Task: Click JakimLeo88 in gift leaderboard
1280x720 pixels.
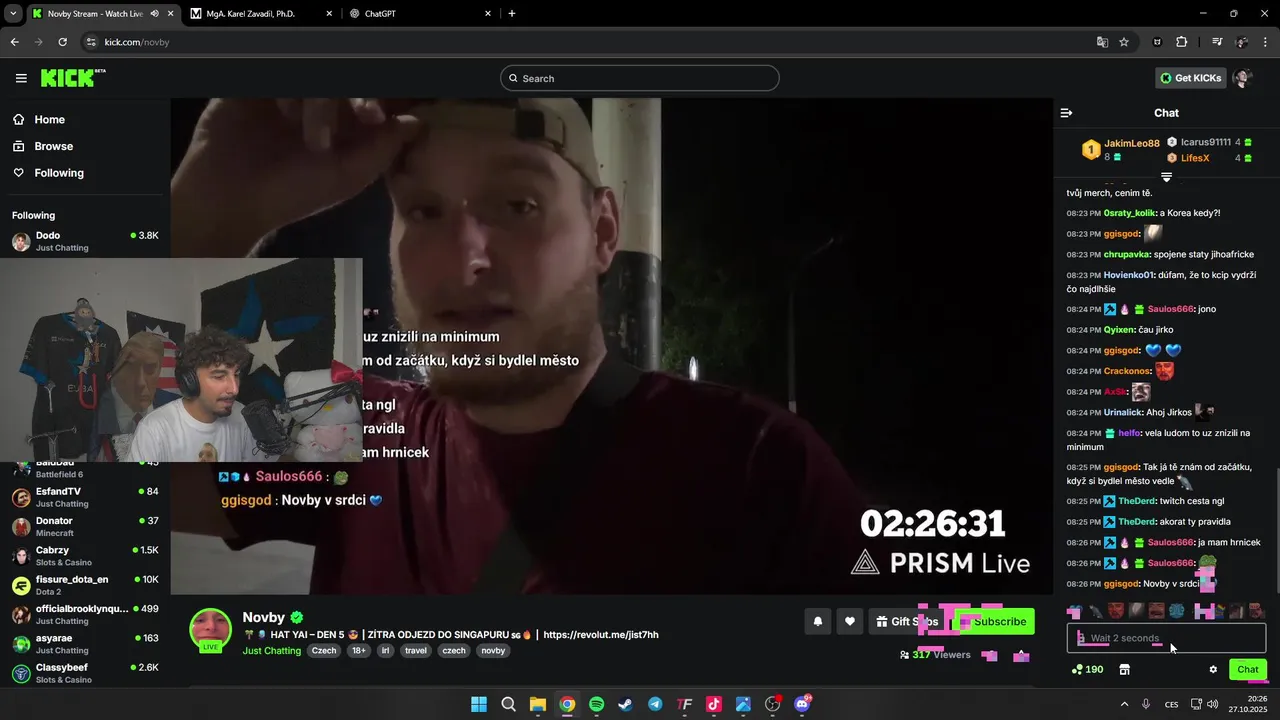Action: [1132, 144]
